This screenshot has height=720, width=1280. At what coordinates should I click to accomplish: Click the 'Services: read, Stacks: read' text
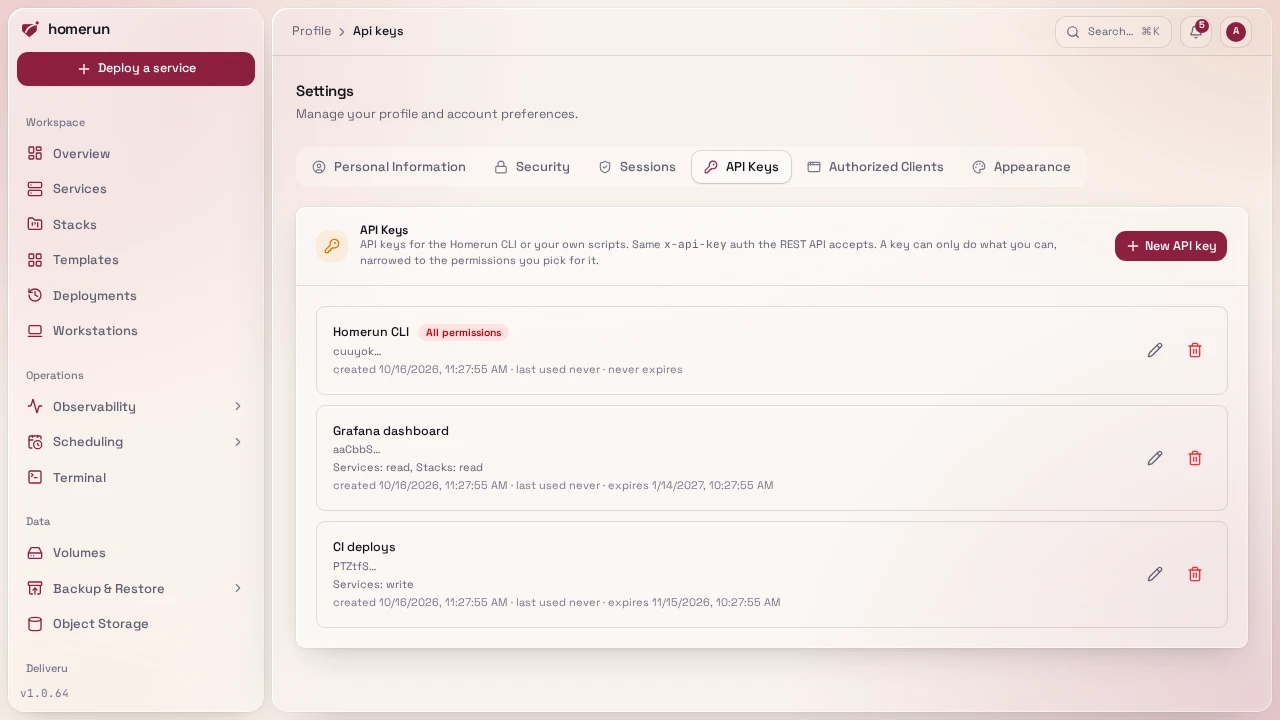(x=408, y=467)
